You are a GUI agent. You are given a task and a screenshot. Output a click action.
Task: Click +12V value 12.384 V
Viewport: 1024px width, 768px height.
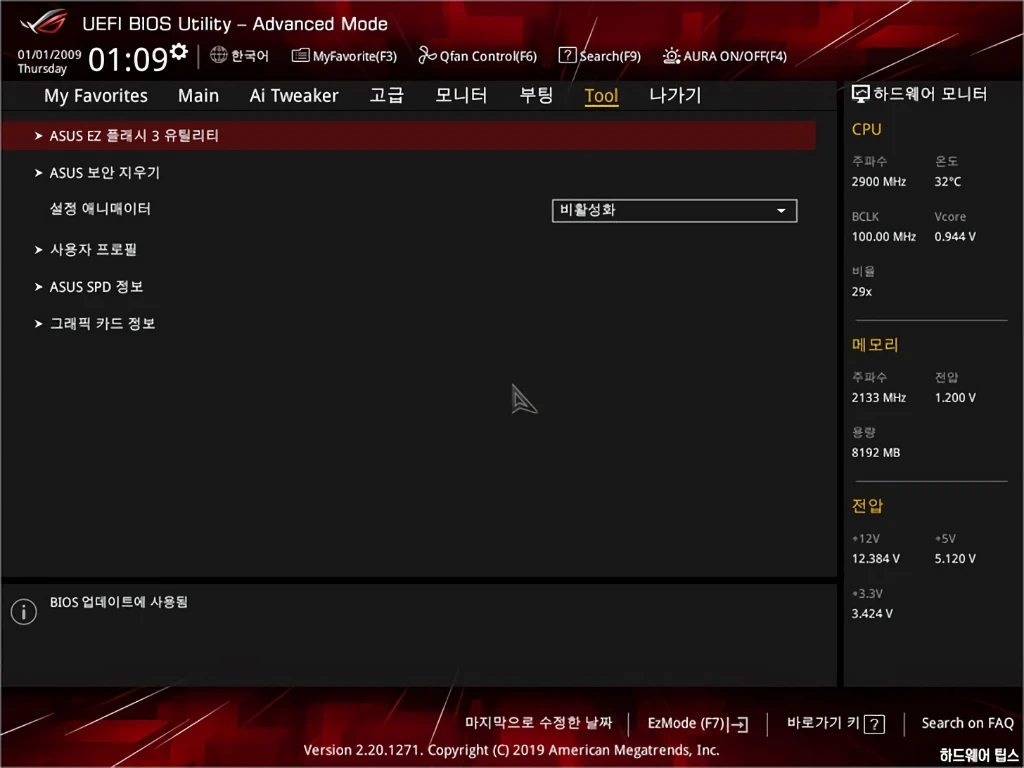(x=875, y=559)
